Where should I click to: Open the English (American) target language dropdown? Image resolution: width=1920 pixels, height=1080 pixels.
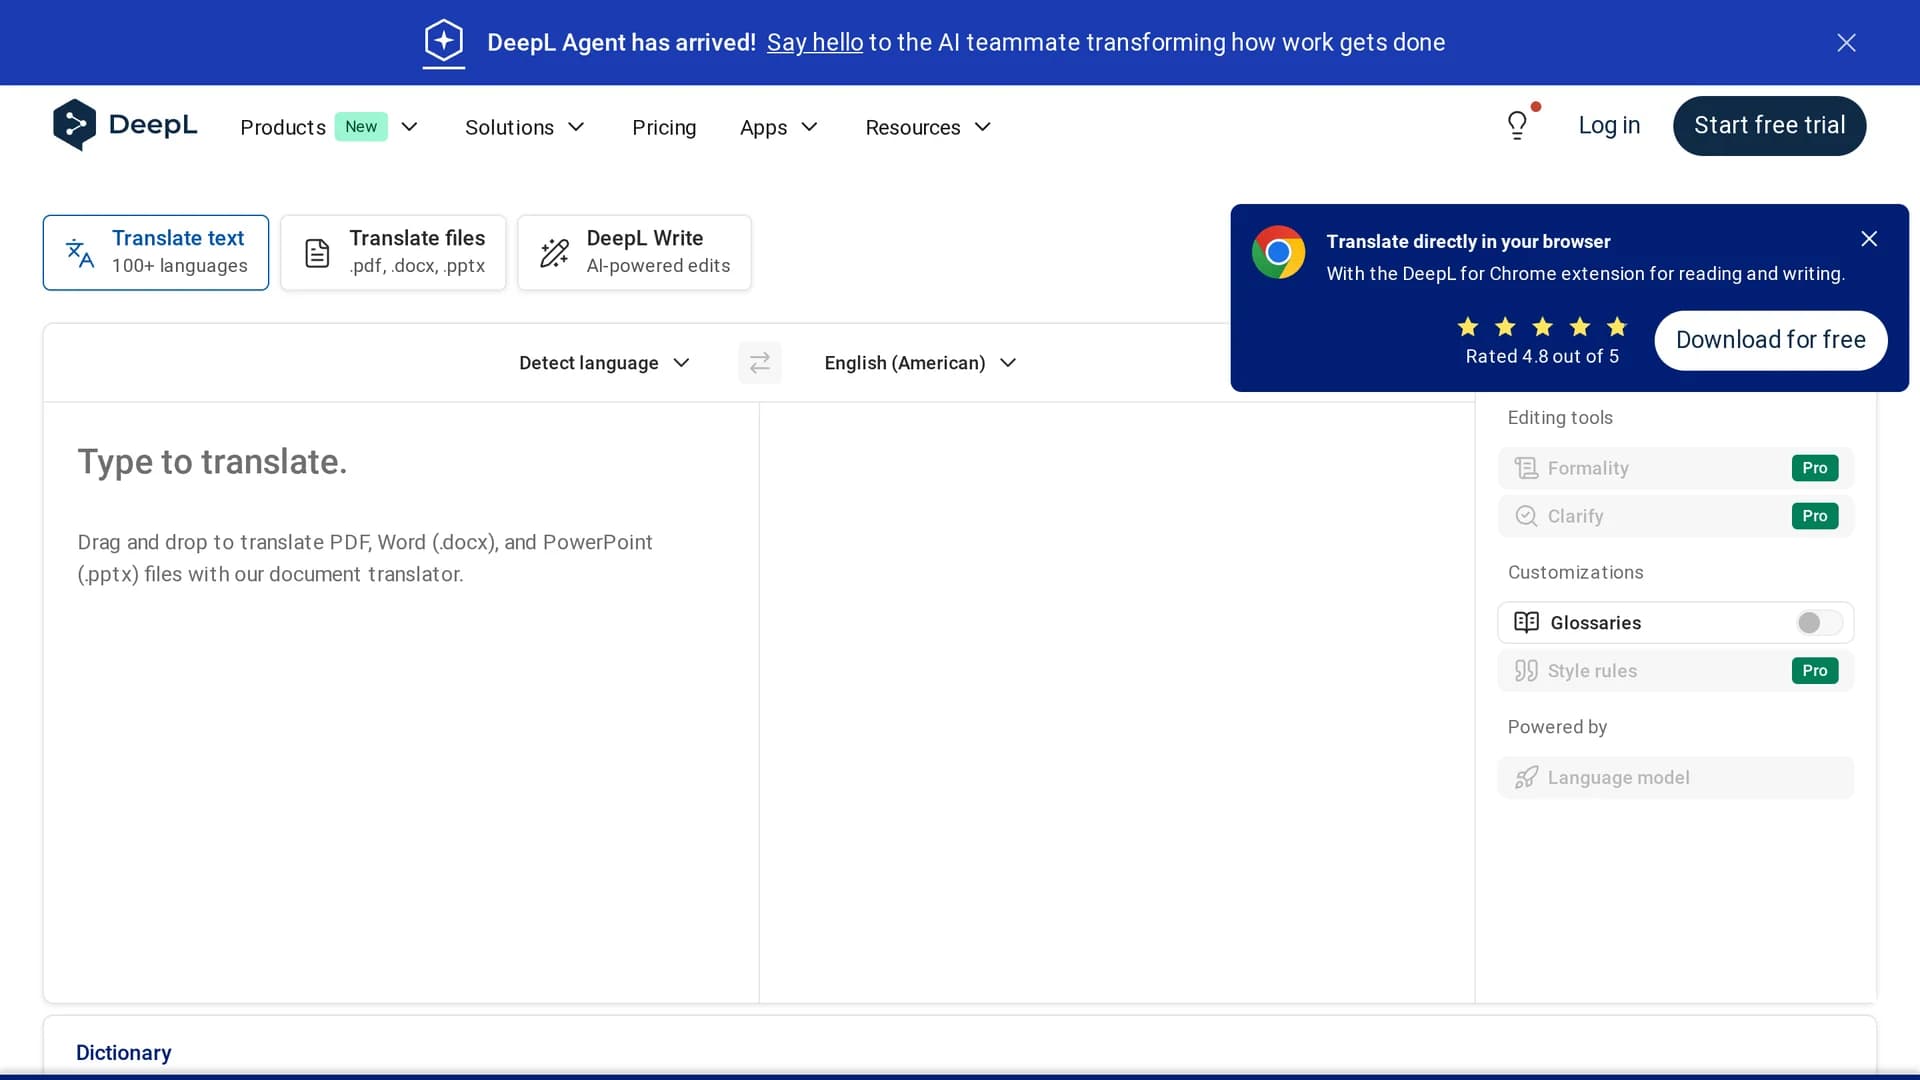click(920, 363)
